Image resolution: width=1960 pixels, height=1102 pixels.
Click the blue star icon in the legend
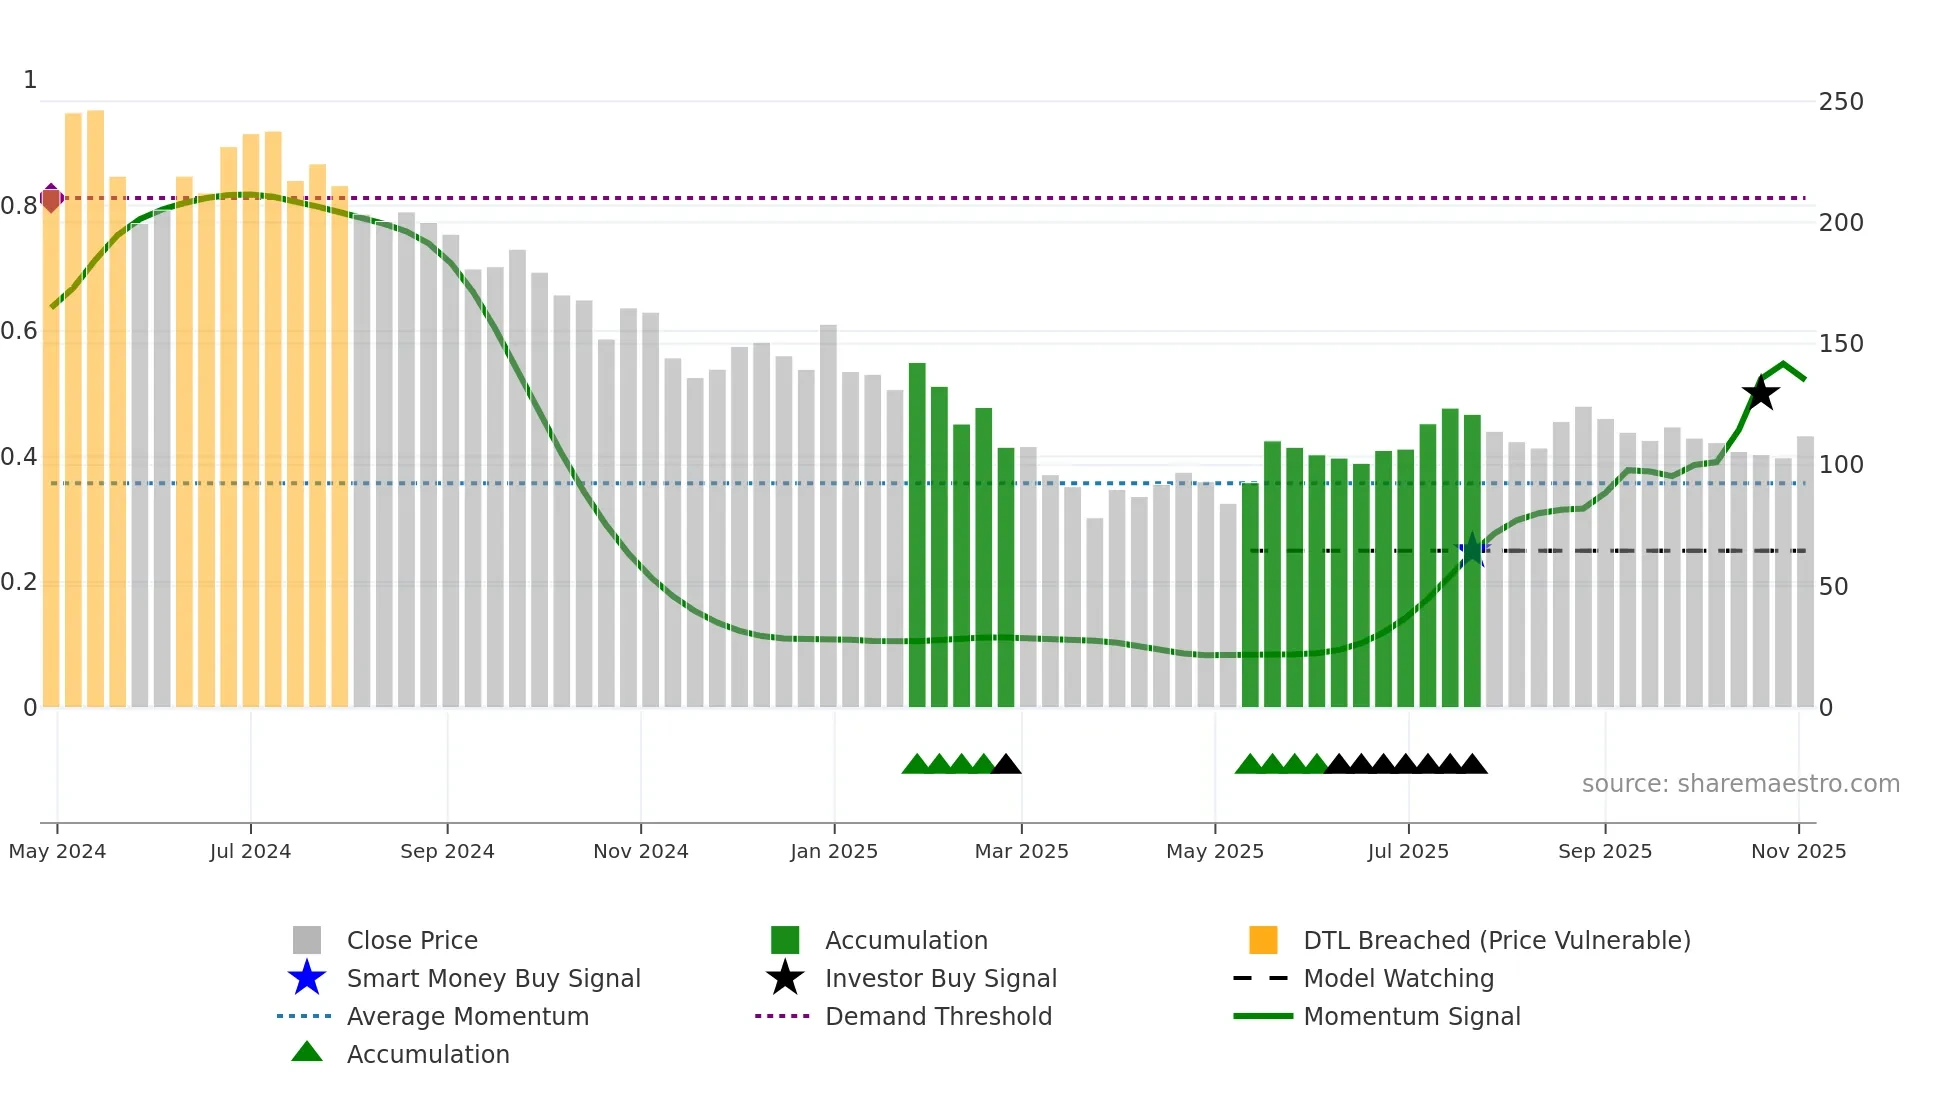click(306, 978)
